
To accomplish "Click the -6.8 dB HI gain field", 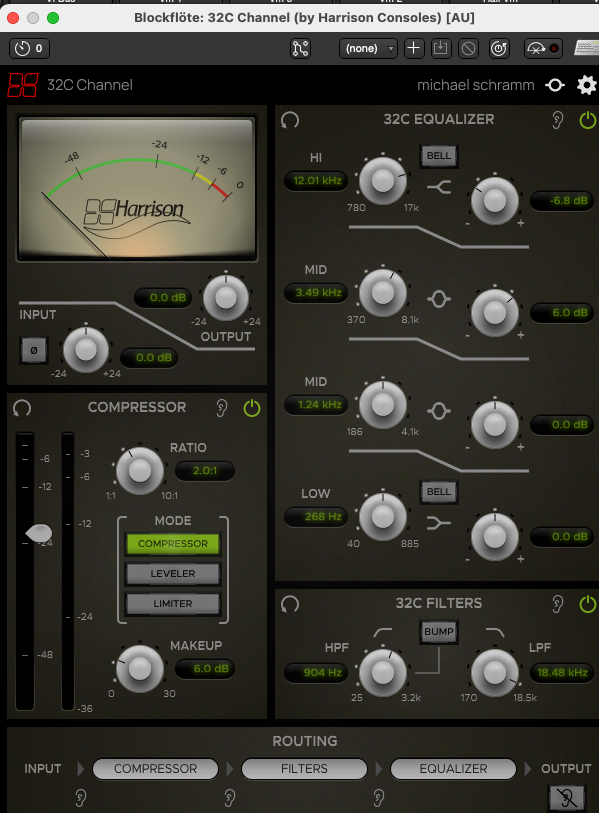I will (562, 200).
